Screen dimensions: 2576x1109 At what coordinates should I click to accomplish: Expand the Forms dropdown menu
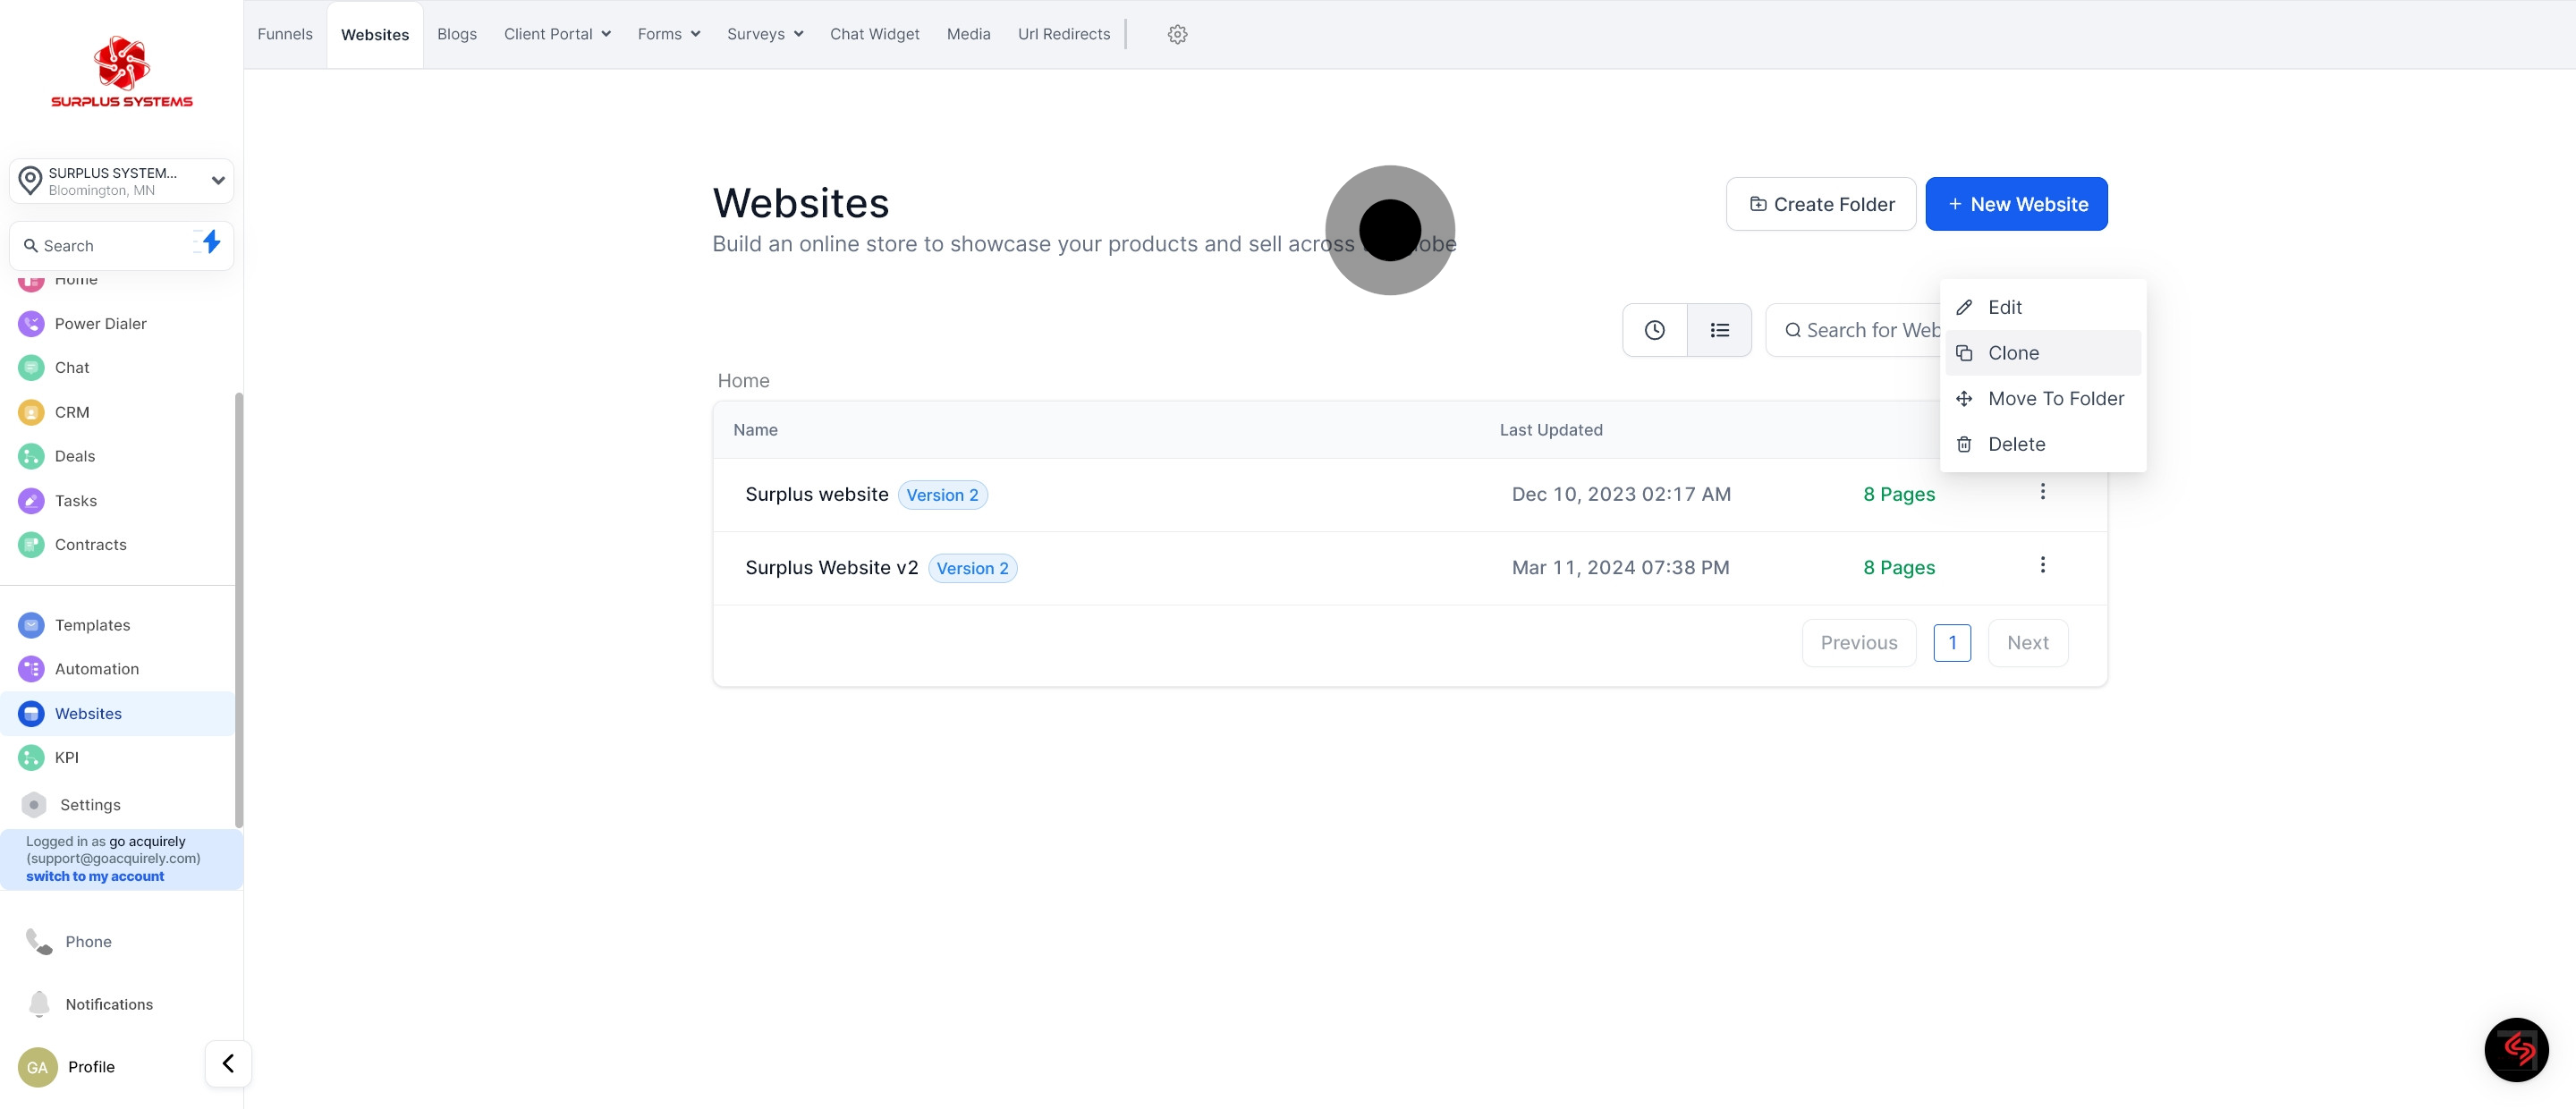[x=668, y=34]
